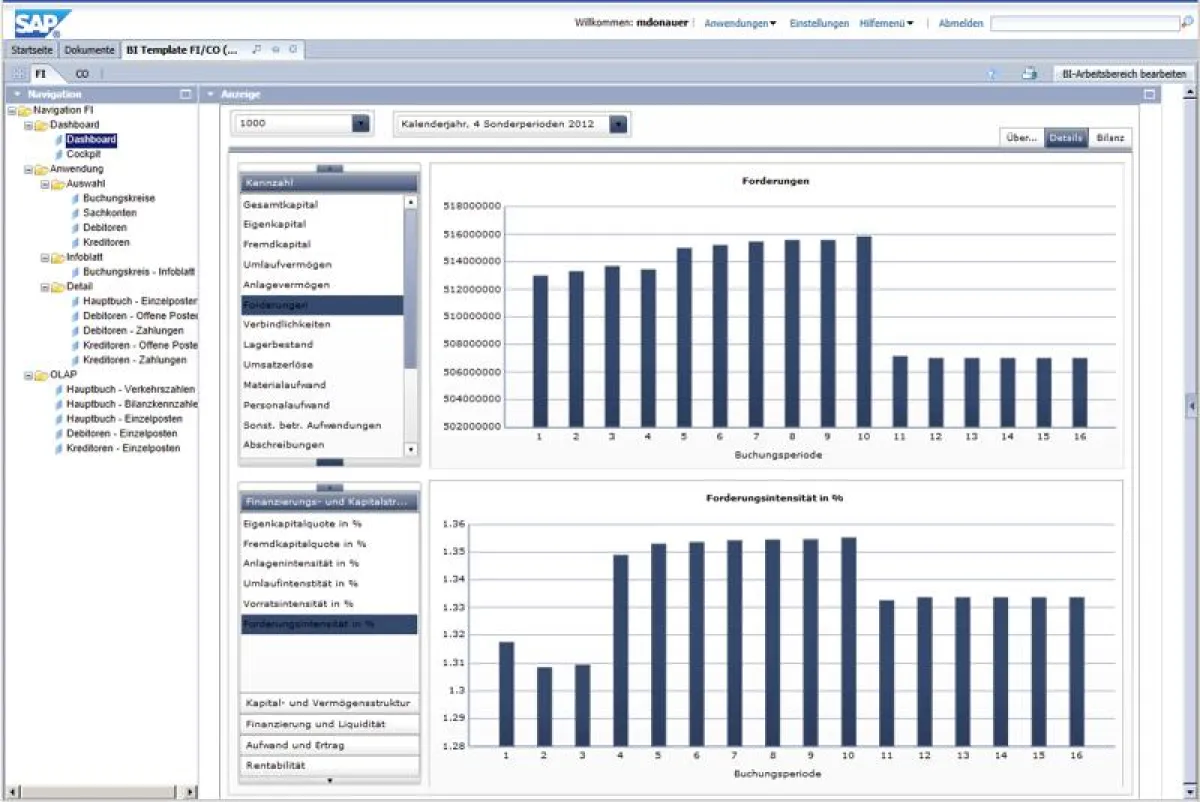Click the help question mark icon

coord(992,74)
